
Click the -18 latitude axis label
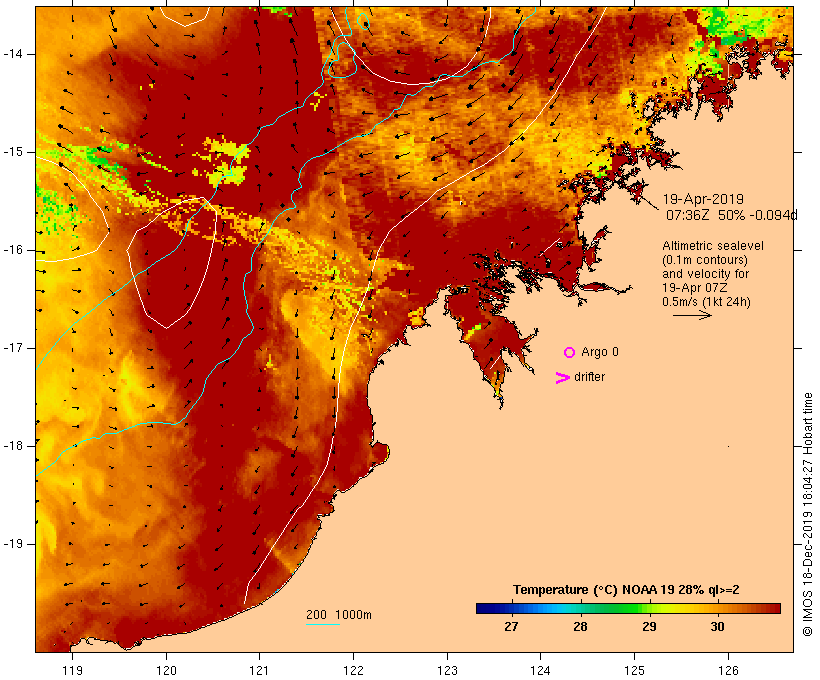point(13,446)
